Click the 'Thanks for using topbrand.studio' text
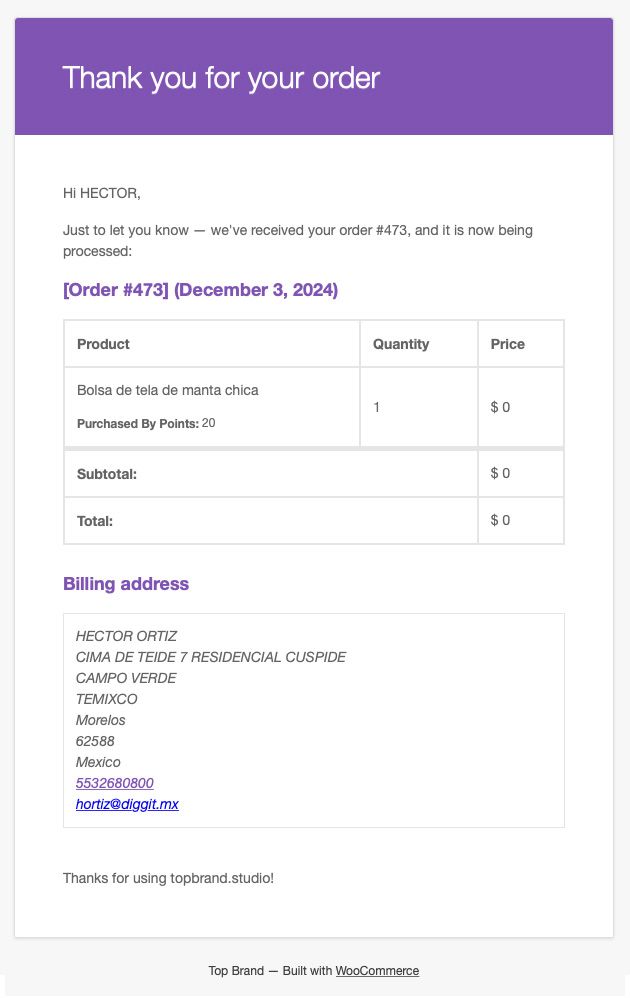The width and height of the screenshot is (630, 998). pos(168,878)
